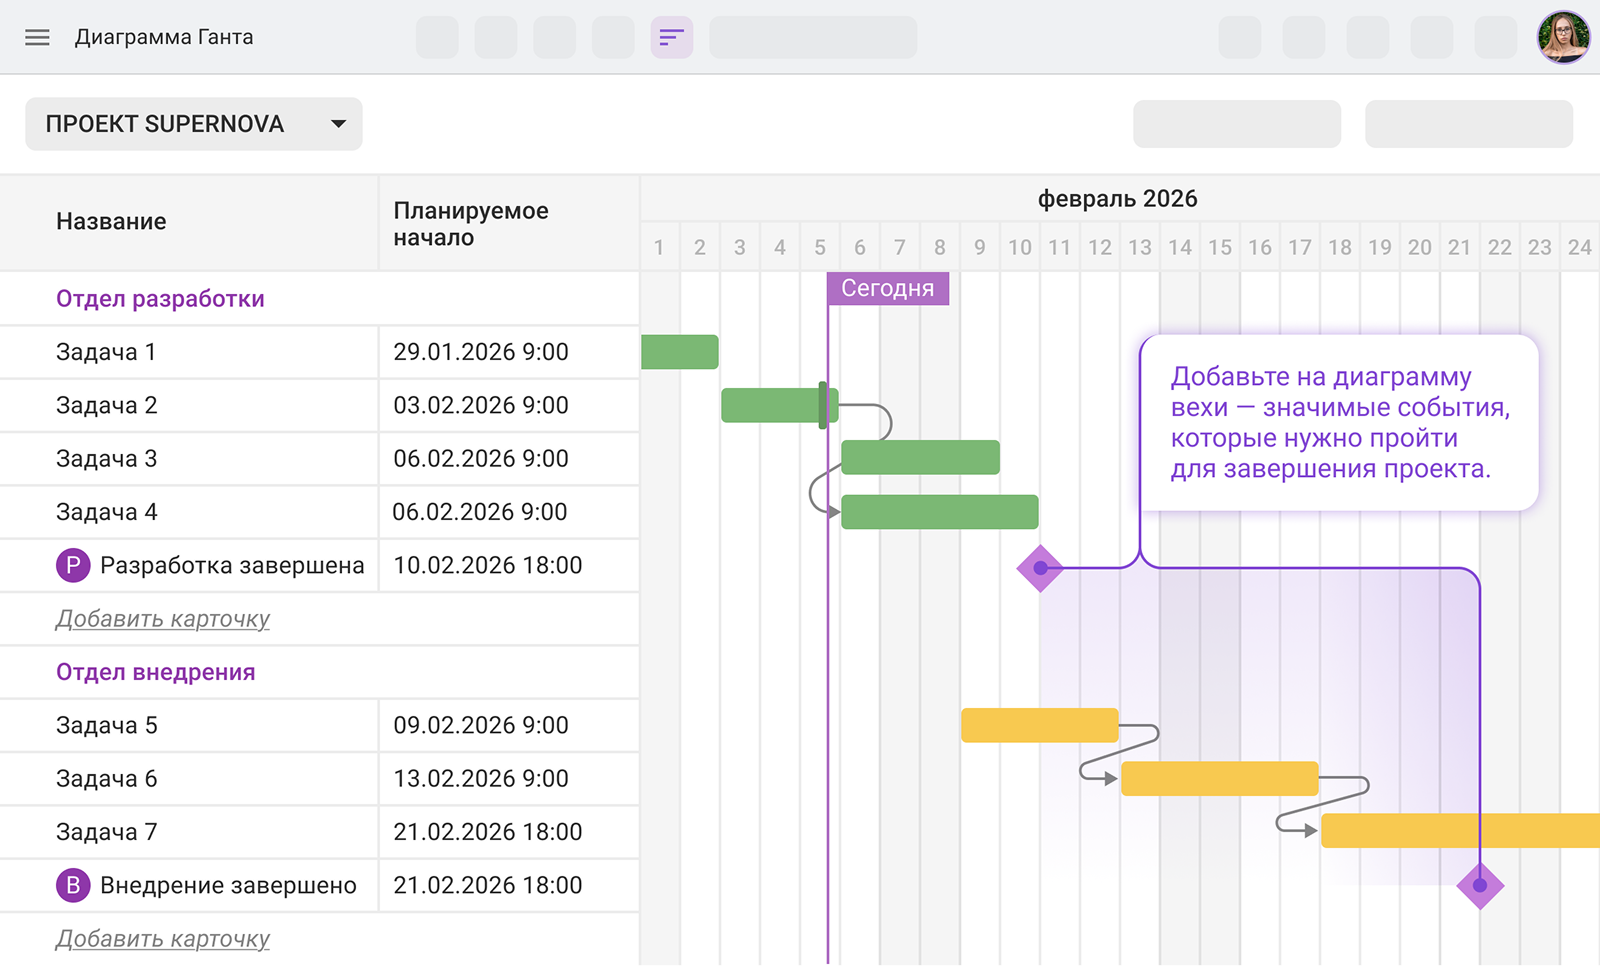
Task: Collapse the Отдел разработки group
Action: coord(160,299)
